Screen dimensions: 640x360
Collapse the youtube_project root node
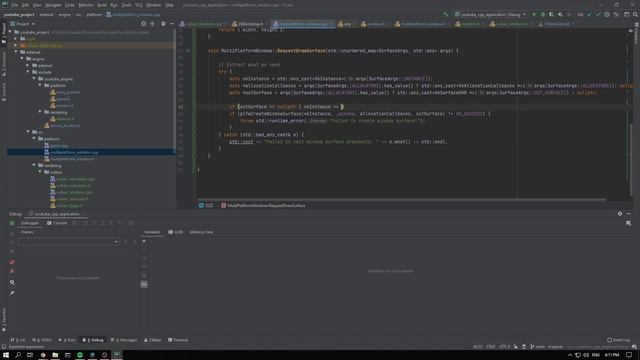tap(10, 32)
